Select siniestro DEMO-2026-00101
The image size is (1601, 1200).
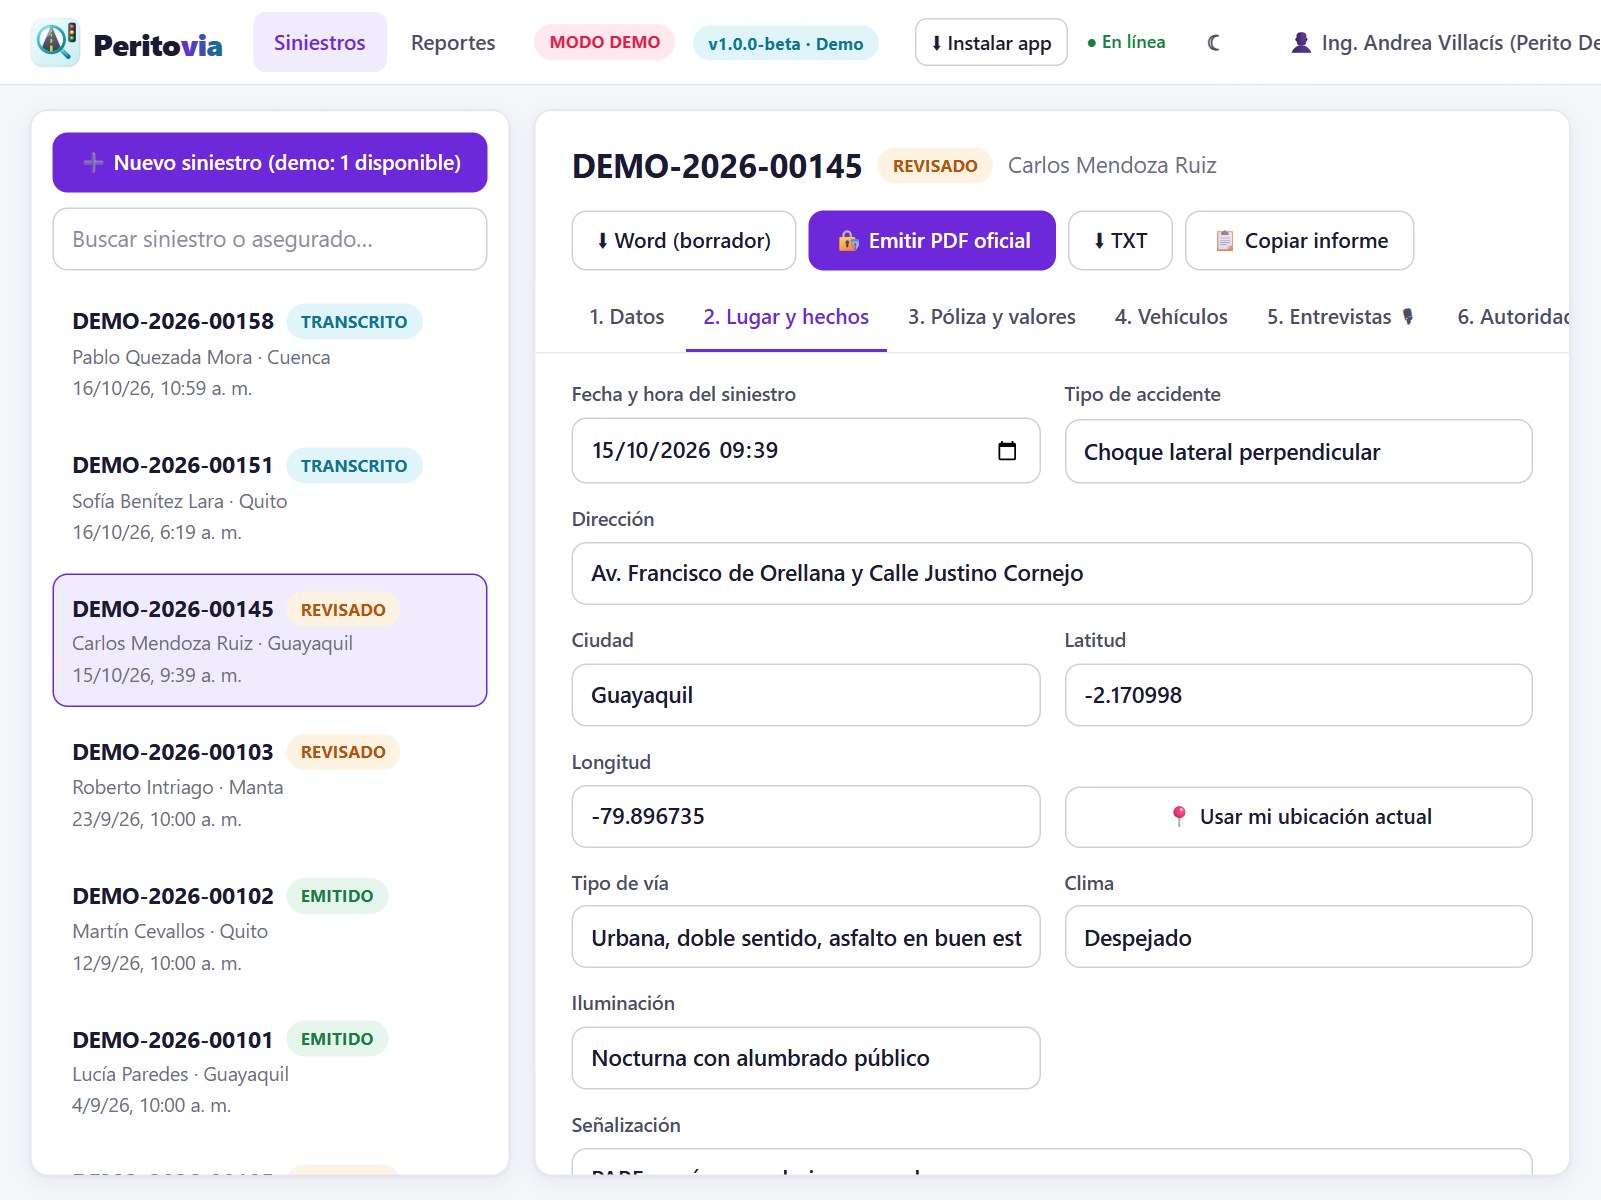270,1072
